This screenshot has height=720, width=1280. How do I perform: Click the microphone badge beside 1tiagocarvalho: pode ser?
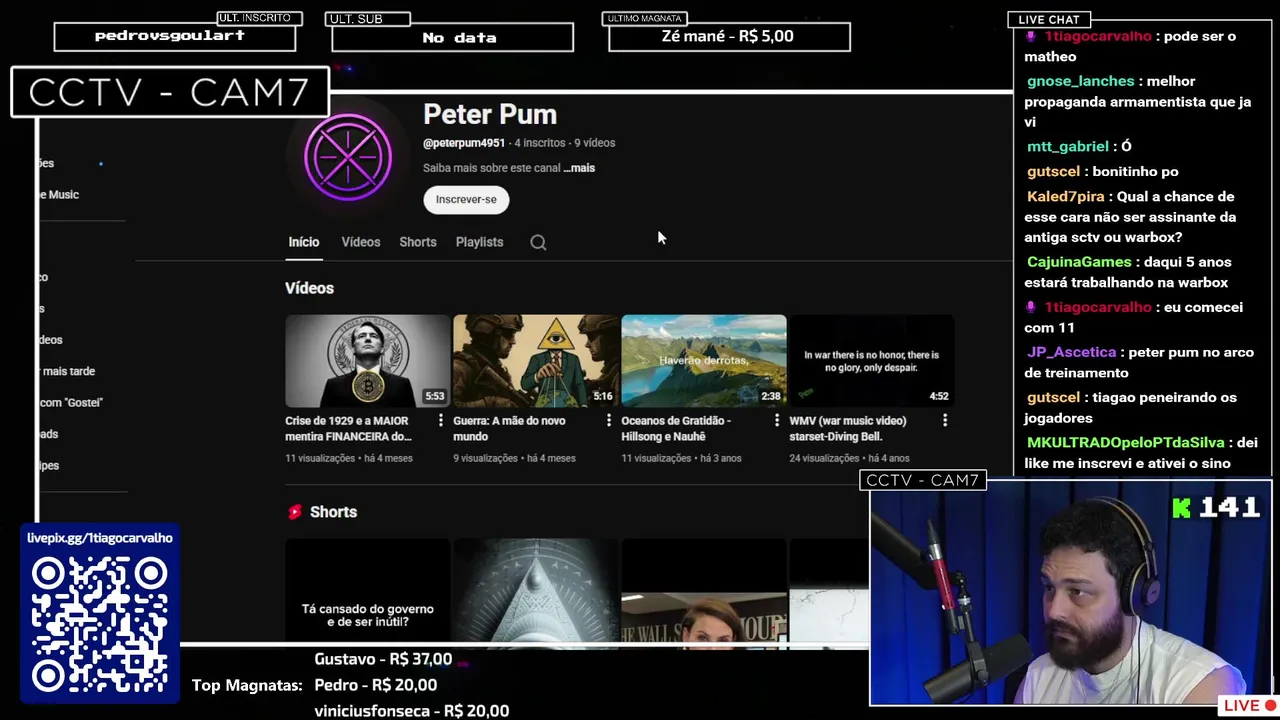(1031, 36)
